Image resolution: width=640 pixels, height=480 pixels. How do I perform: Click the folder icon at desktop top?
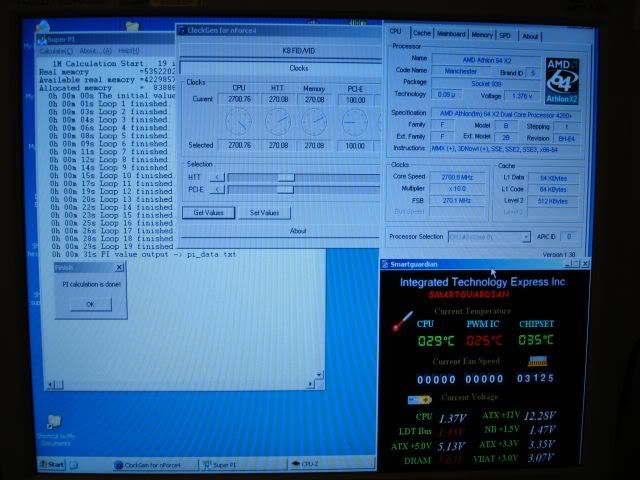[132, 27]
